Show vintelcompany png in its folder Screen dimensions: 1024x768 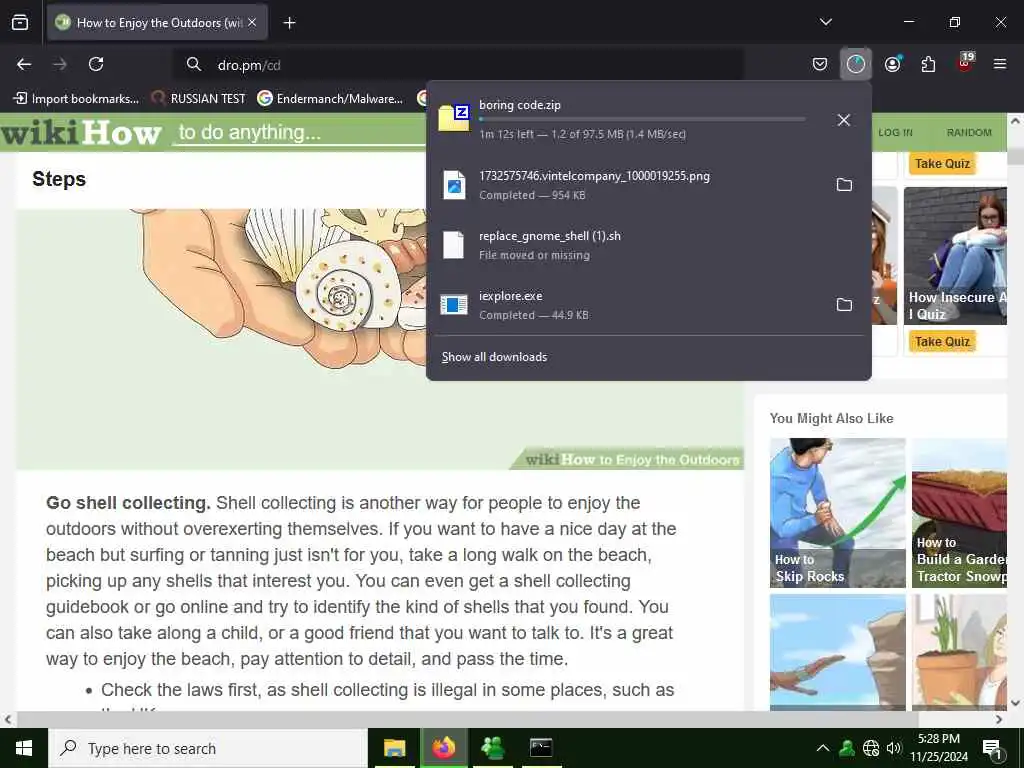[844, 185]
